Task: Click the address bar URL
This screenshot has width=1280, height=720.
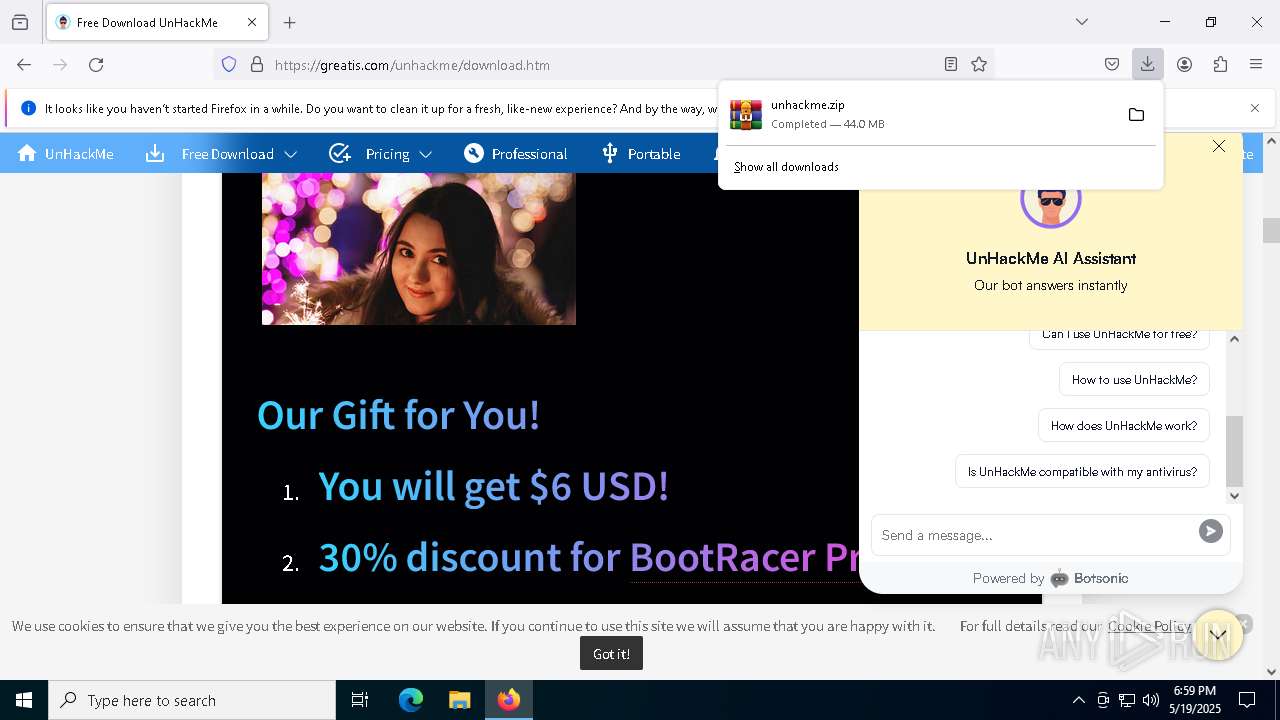Action: click(x=412, y=65)
